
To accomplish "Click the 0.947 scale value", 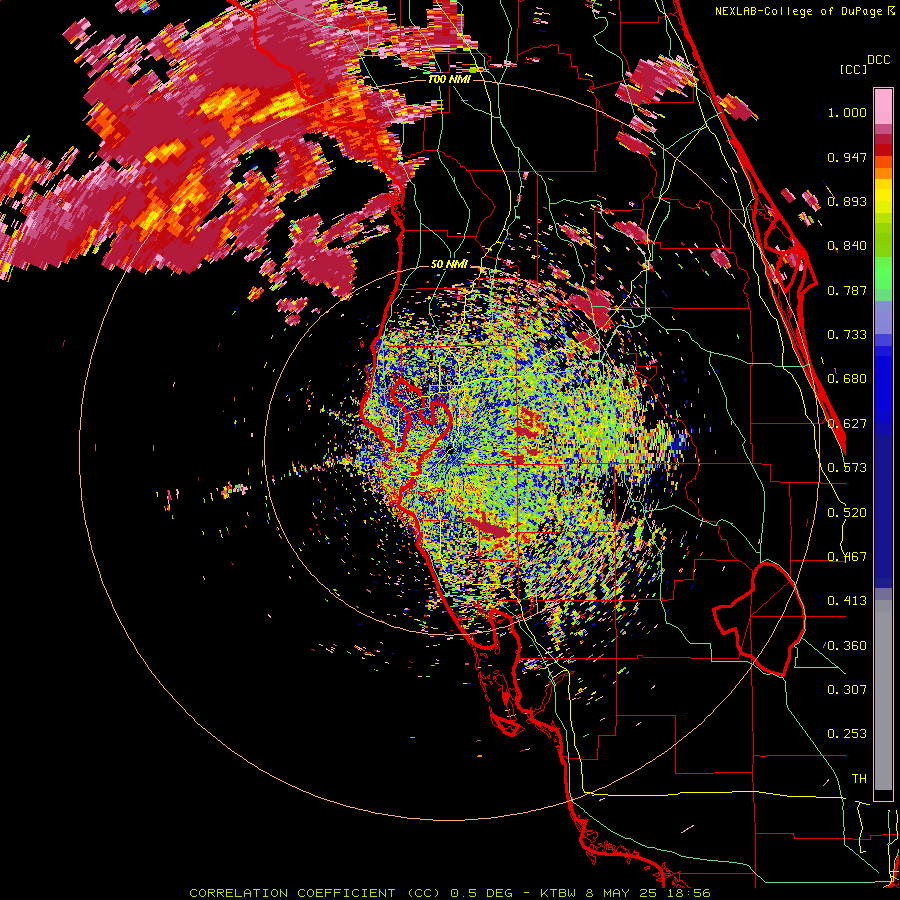I will [847, 157].
